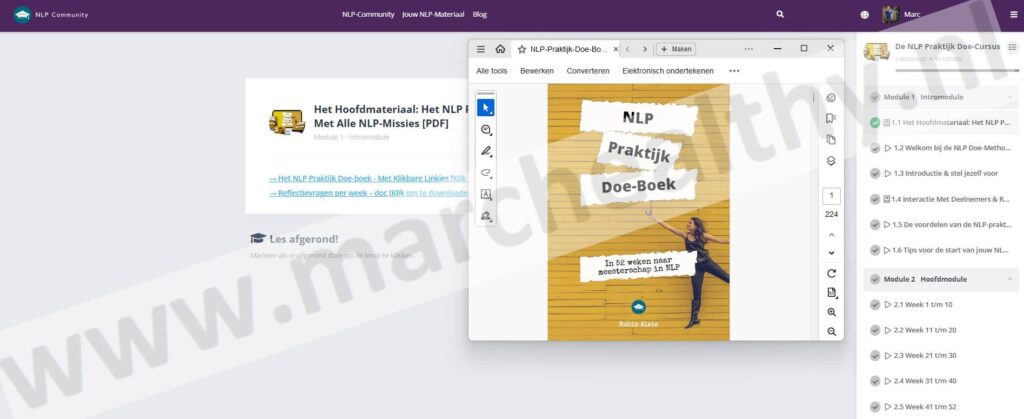This screenshot has width=1024, height=419.
Task: Open the Alle tools menu
Action: [492, 70]
